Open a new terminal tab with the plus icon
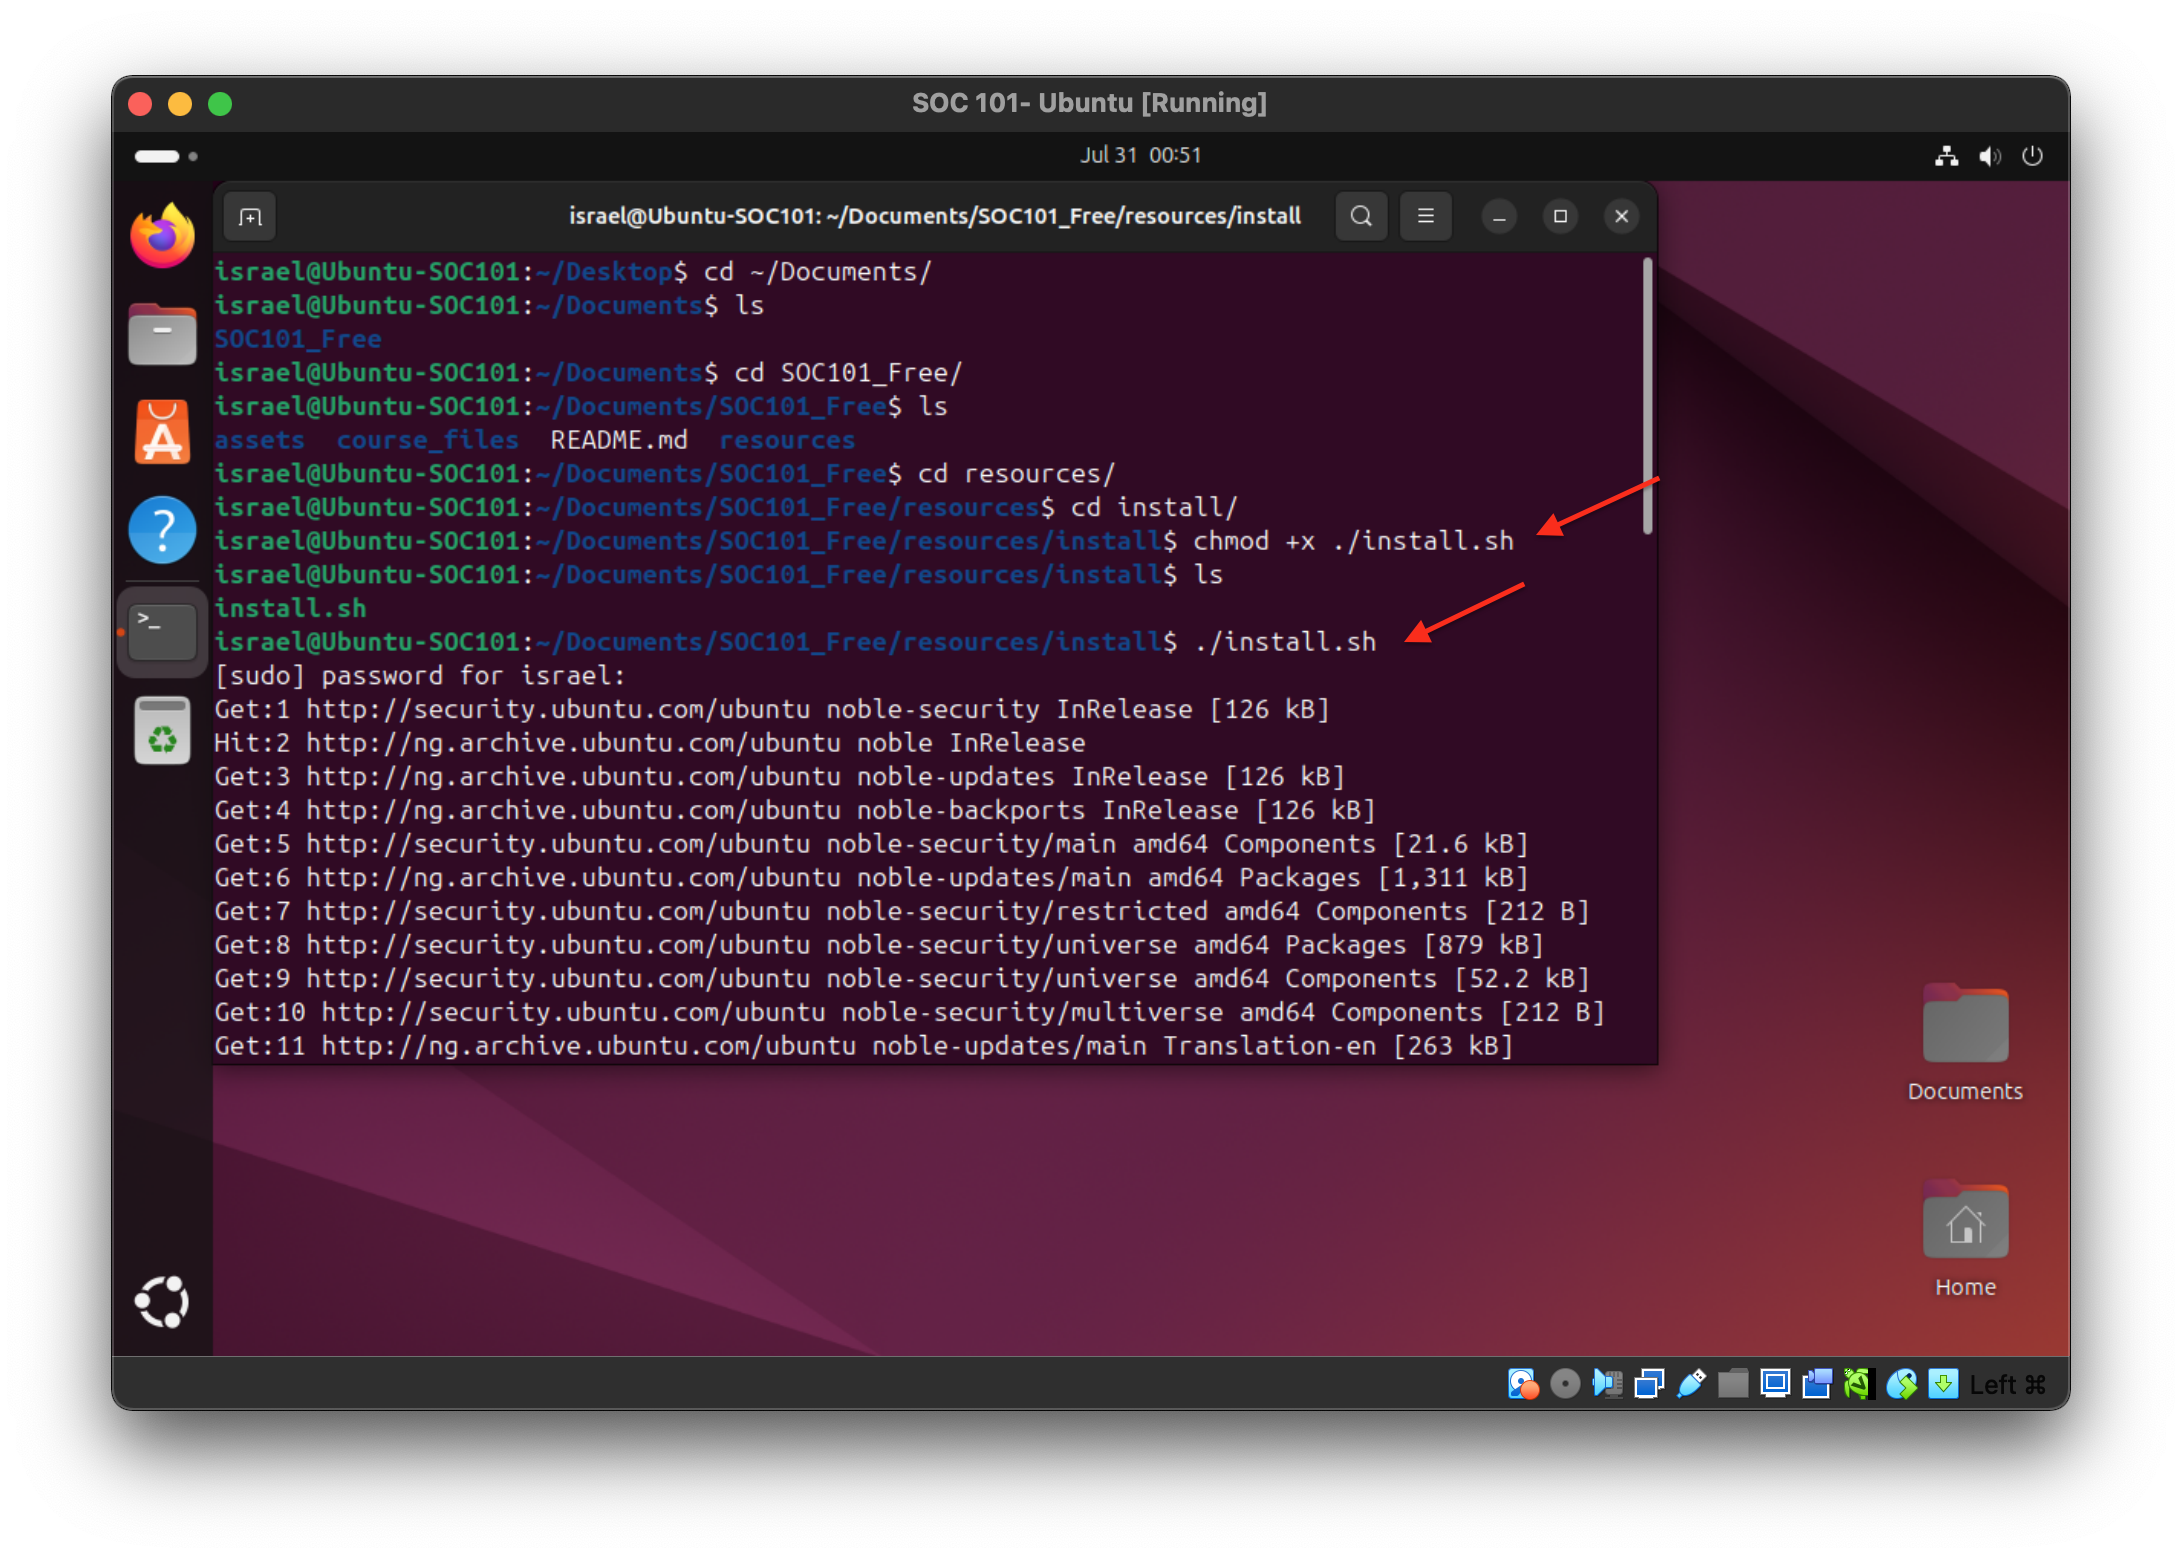Viewport: 2182px width, 1558px height. click(x=250, y=216)
